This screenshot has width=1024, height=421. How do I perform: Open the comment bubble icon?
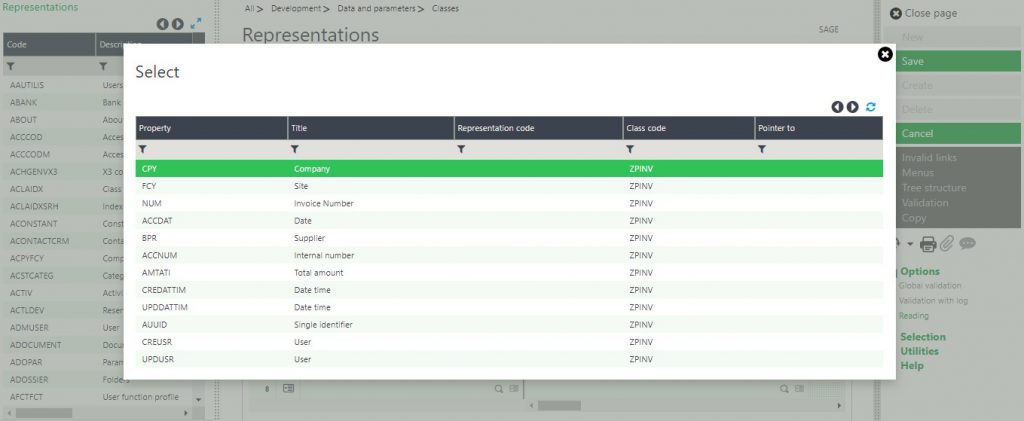click(967, 243)
